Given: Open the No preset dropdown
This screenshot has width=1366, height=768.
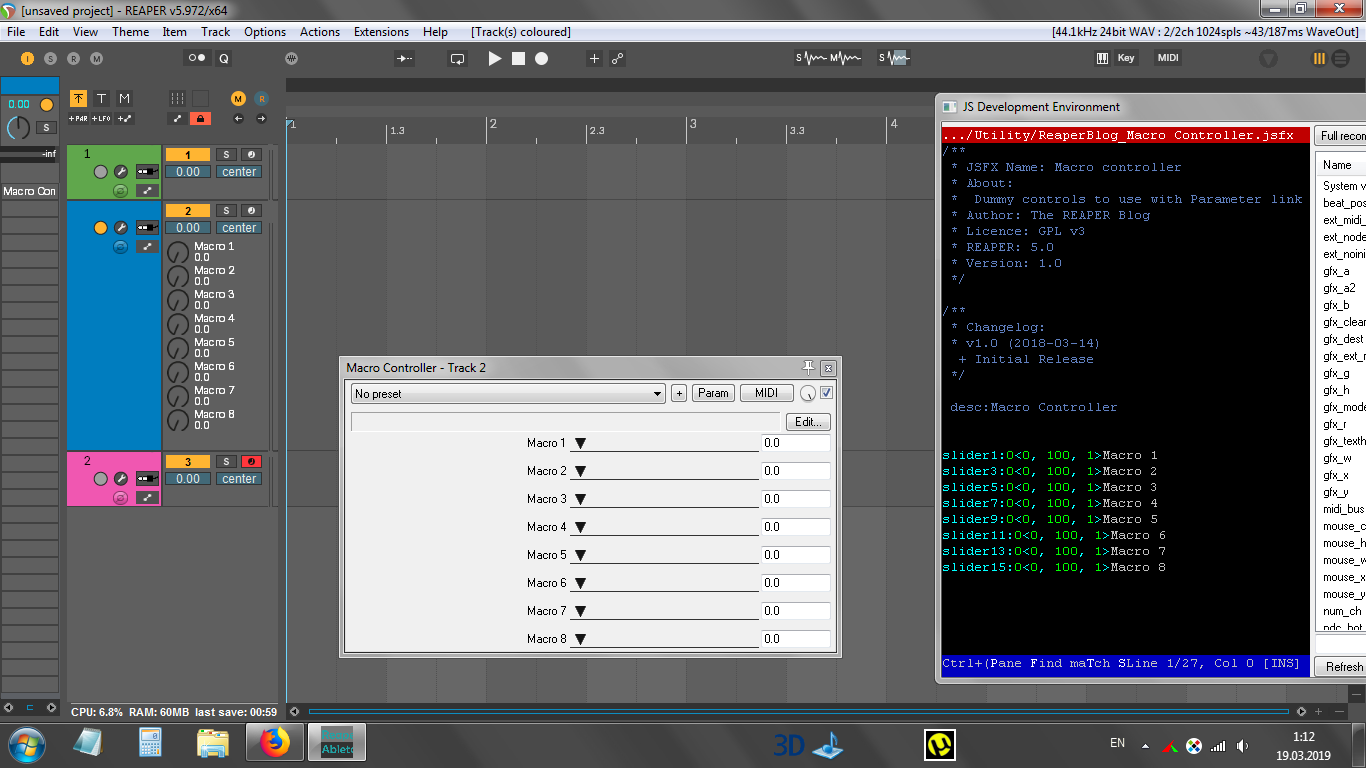Looking at the screenshot, I should pyautogui.click(x=508, y=394).
